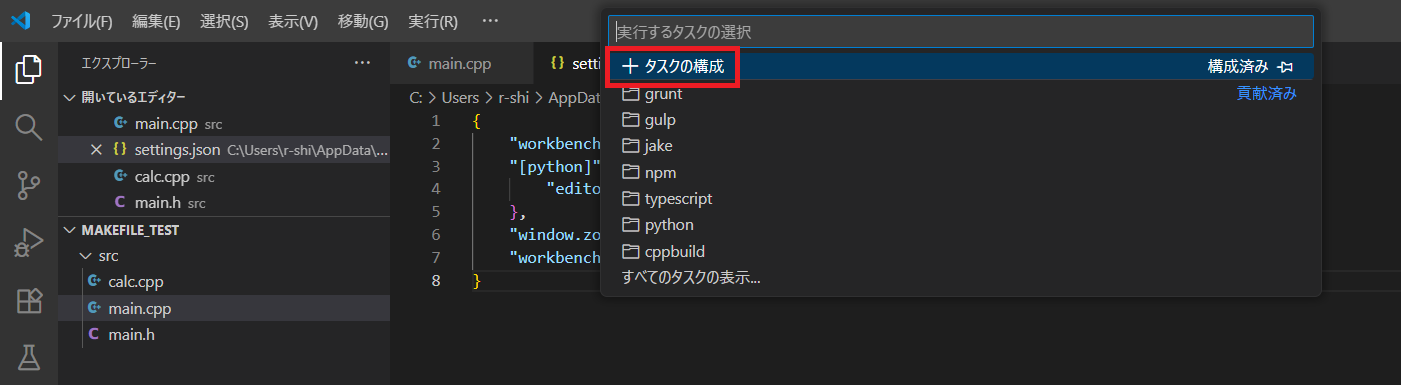Viewport: 1401px width, 385px height.
Task: Click C++ icon of main.cpp tab
Action: [414, 64]
